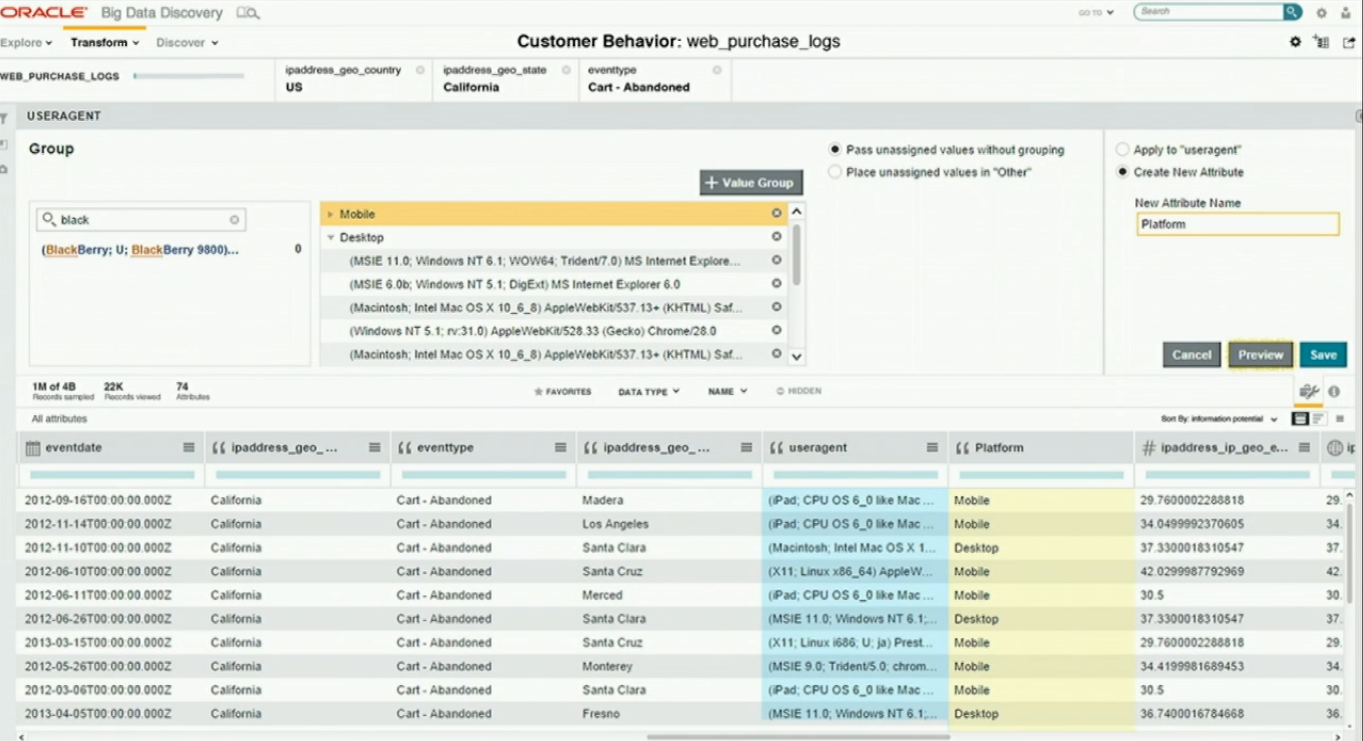
Task: Delete the Desktop value group
Action: click(776, 237)
